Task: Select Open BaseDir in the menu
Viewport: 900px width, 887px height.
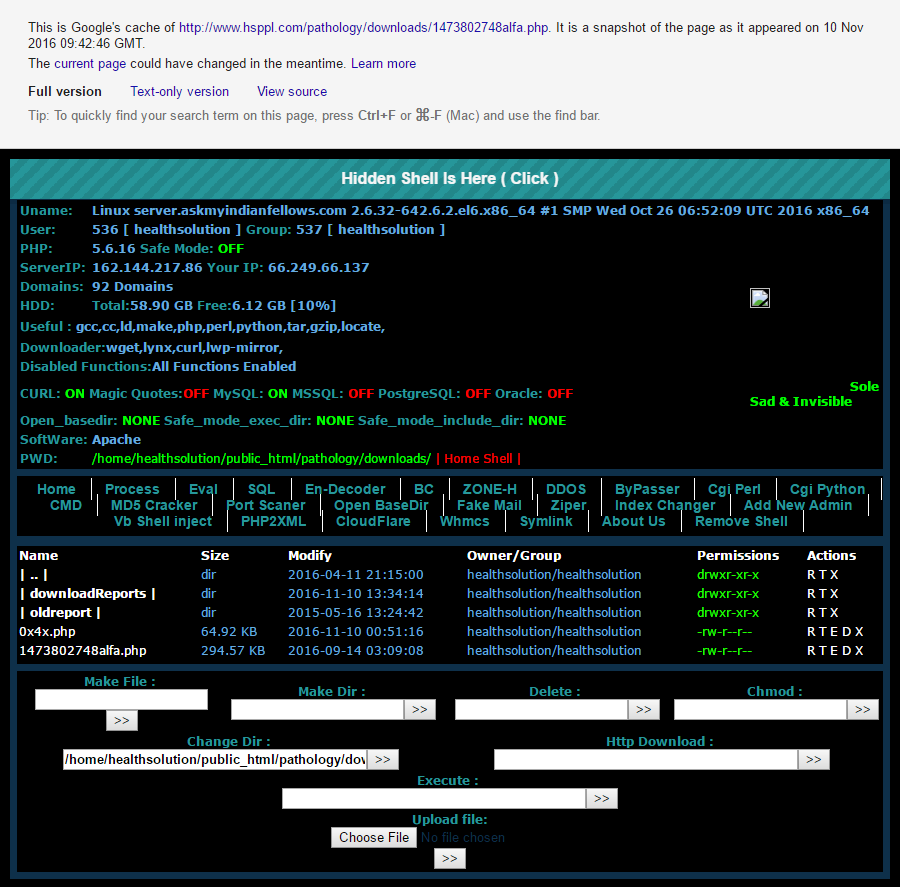Action: 381,505
